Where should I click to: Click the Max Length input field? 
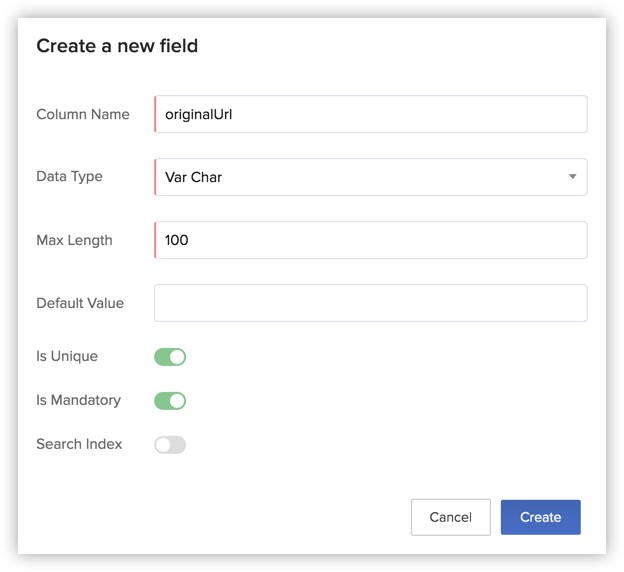[x=370, y=240]
